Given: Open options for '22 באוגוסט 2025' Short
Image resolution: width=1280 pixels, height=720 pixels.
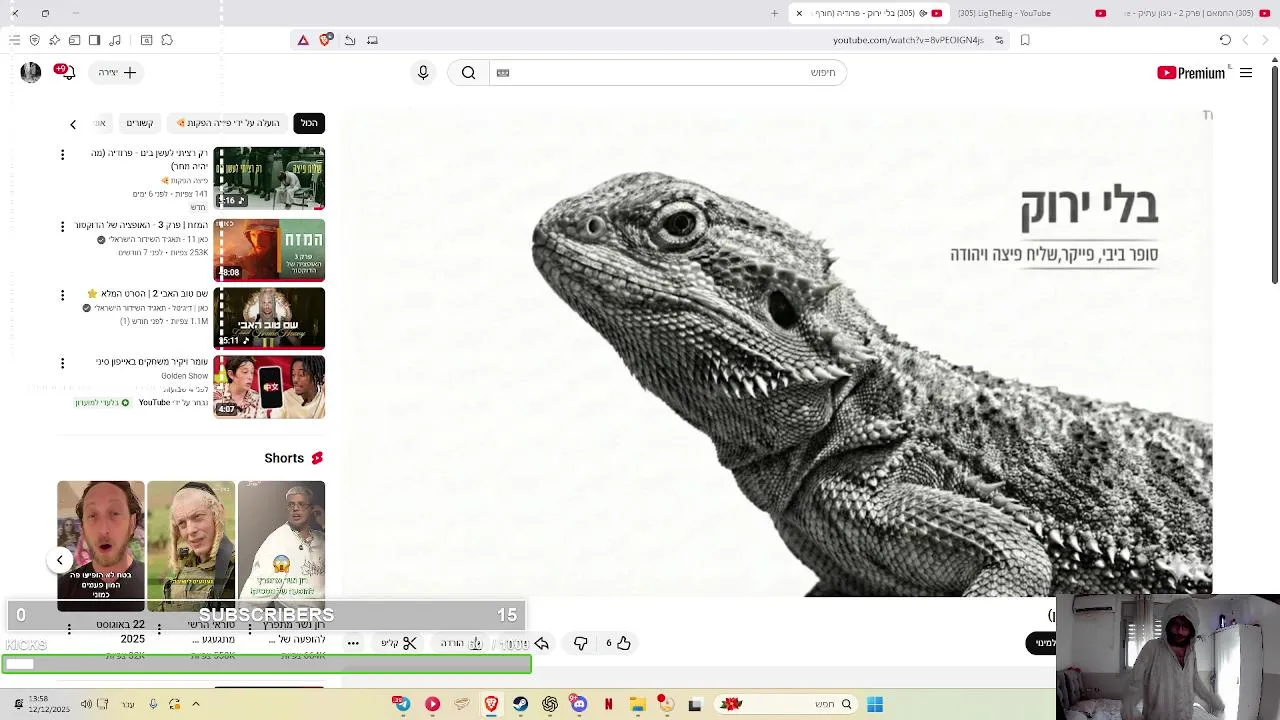Looking at the screenshot, I should (69, 629).
